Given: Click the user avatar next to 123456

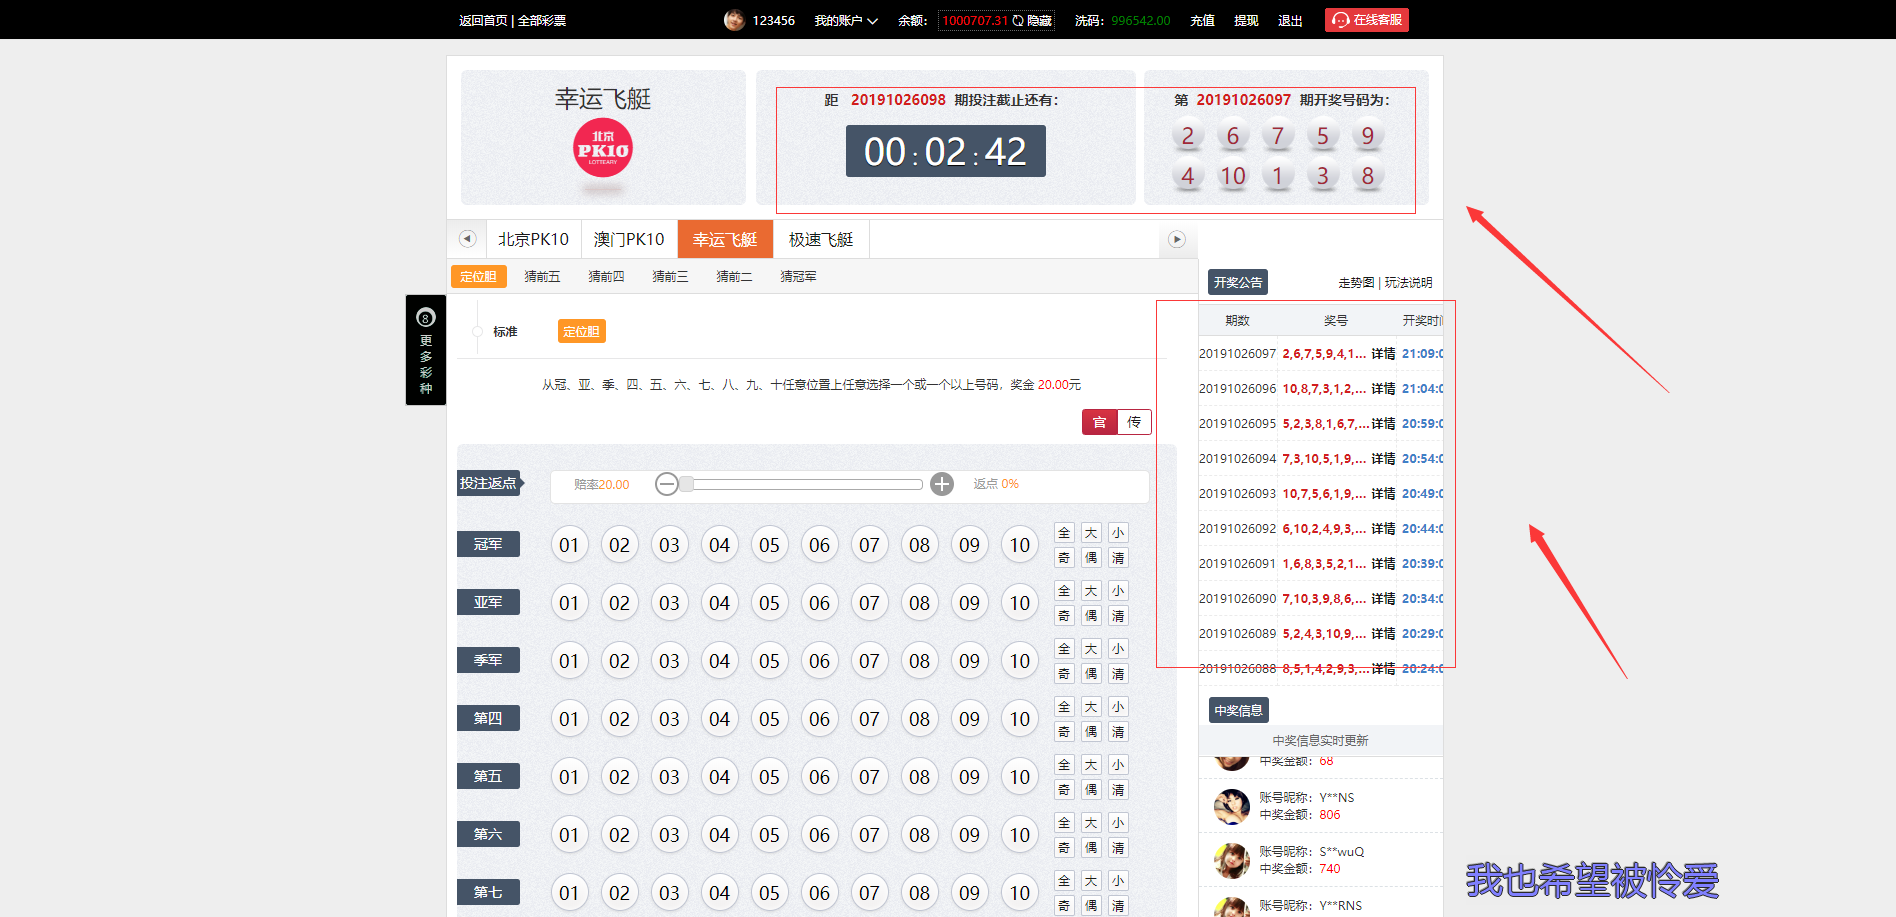Looking at the screenshot, I should (734, 20).
